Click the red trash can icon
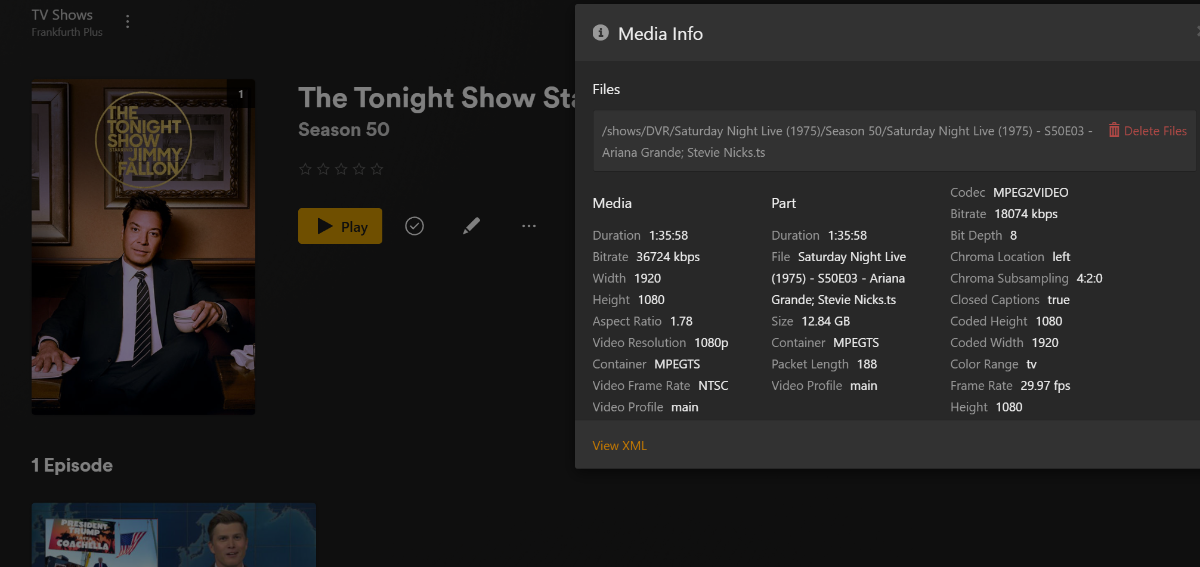 [1114, 131]
